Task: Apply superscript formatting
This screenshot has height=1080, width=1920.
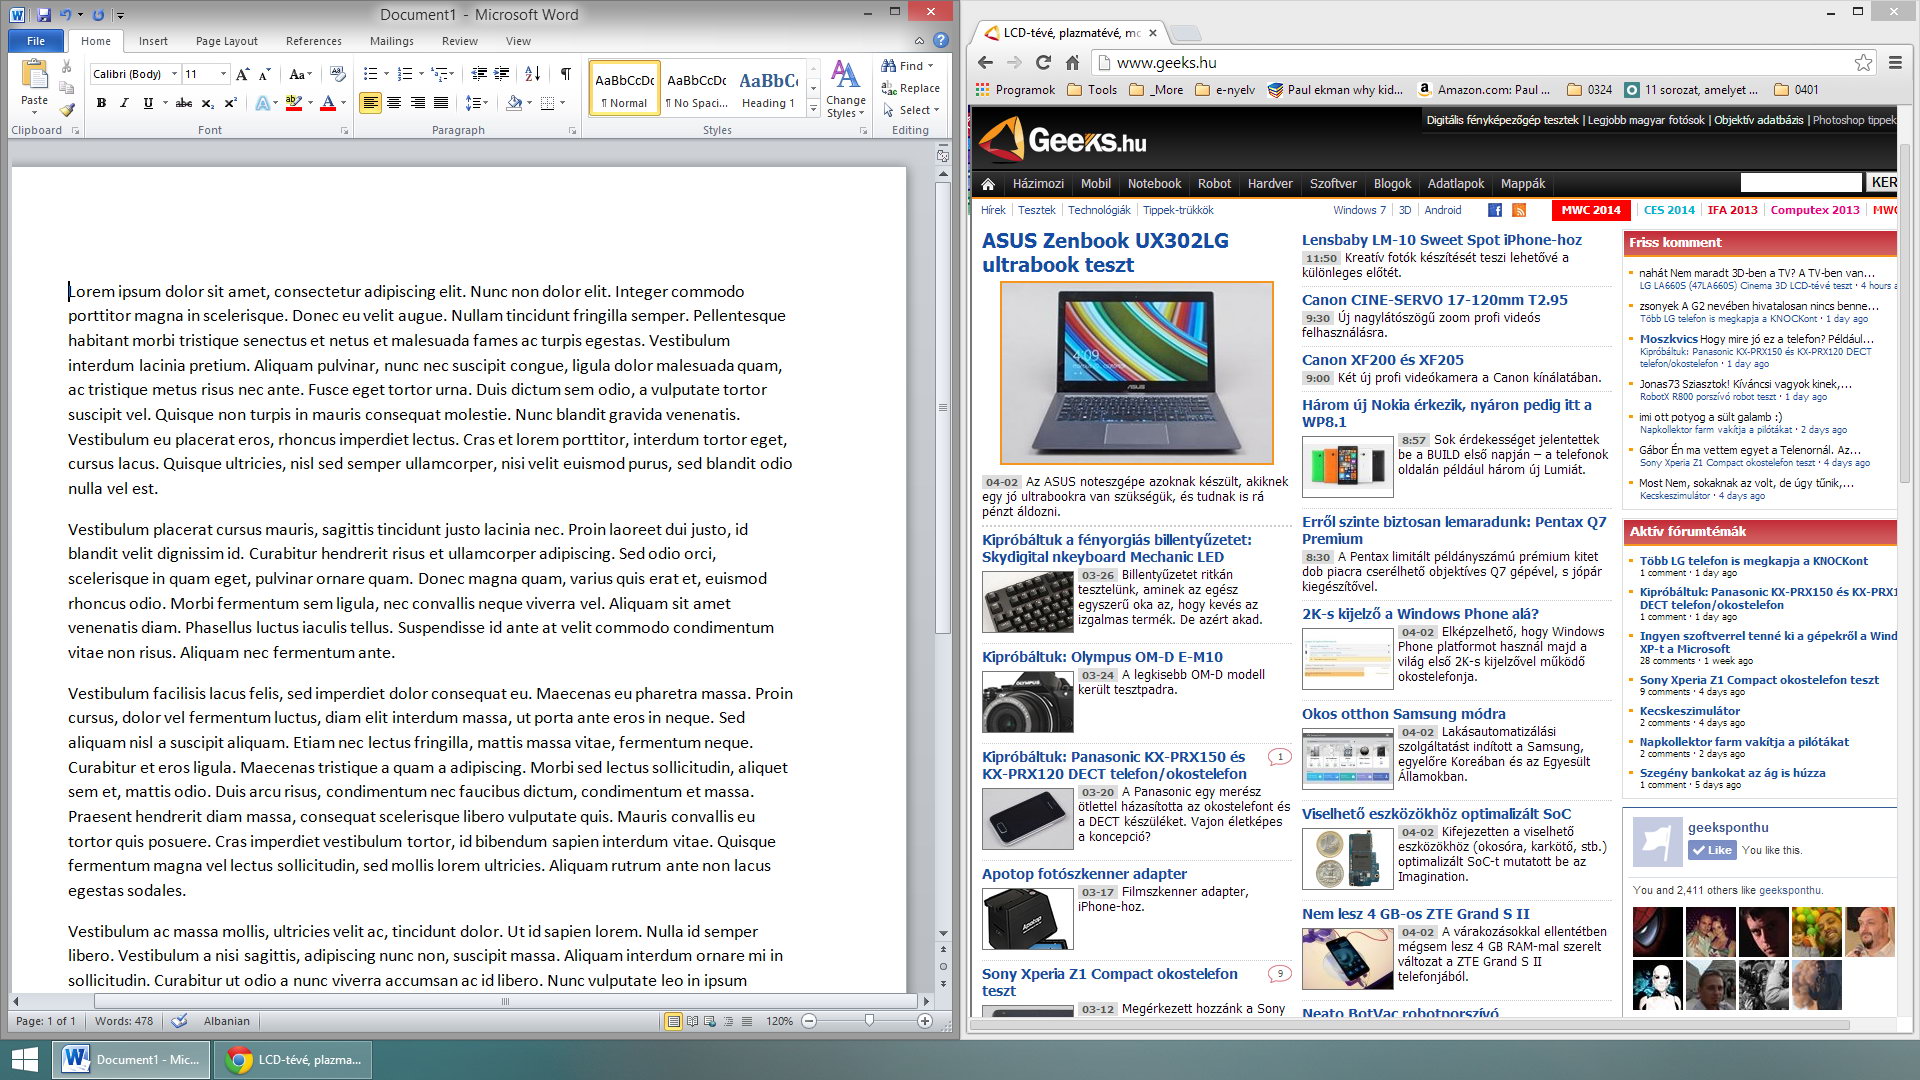Action: [230, 103]
